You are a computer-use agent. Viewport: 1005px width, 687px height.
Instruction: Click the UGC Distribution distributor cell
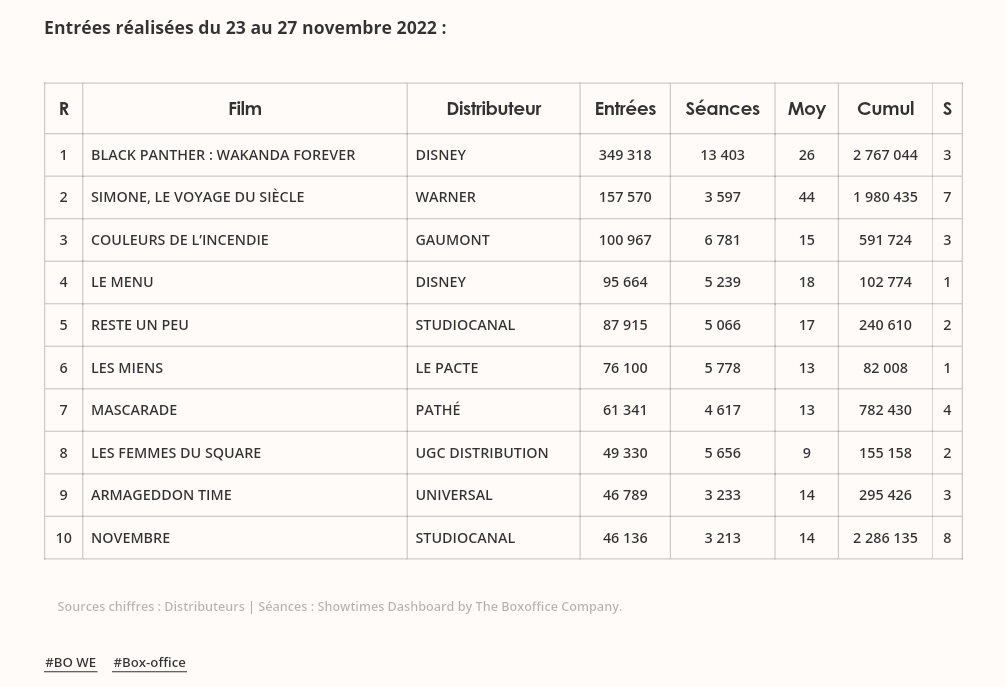[x=481, y=453]
